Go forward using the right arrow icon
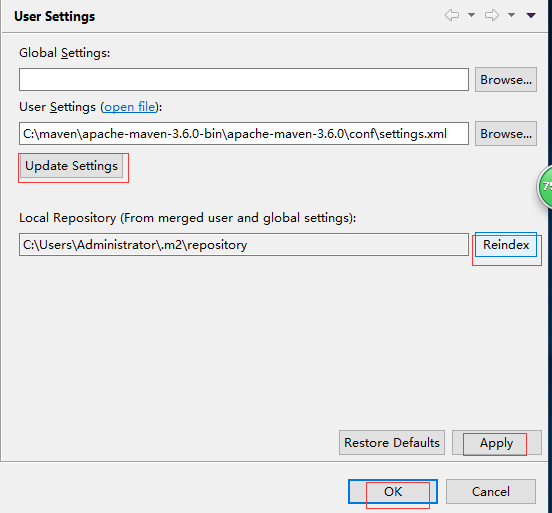 (492, 15)
